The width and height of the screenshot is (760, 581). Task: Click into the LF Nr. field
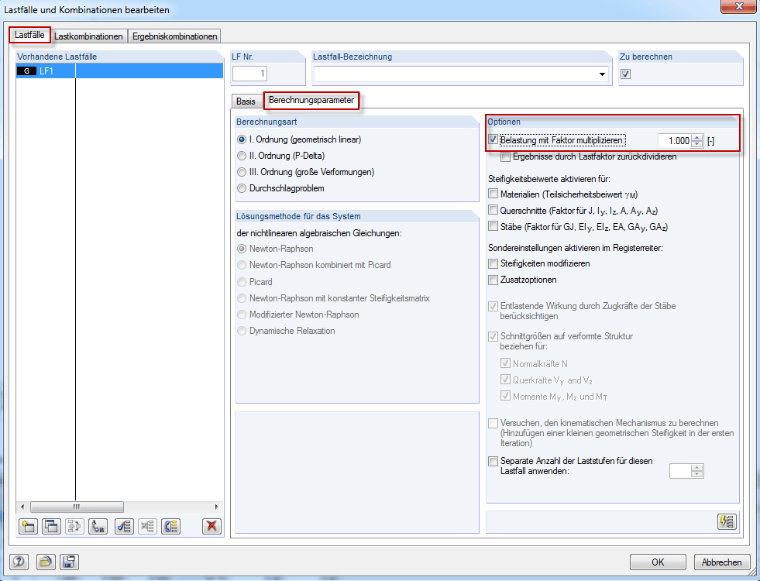pyautogui.click(x=250, y=74)
